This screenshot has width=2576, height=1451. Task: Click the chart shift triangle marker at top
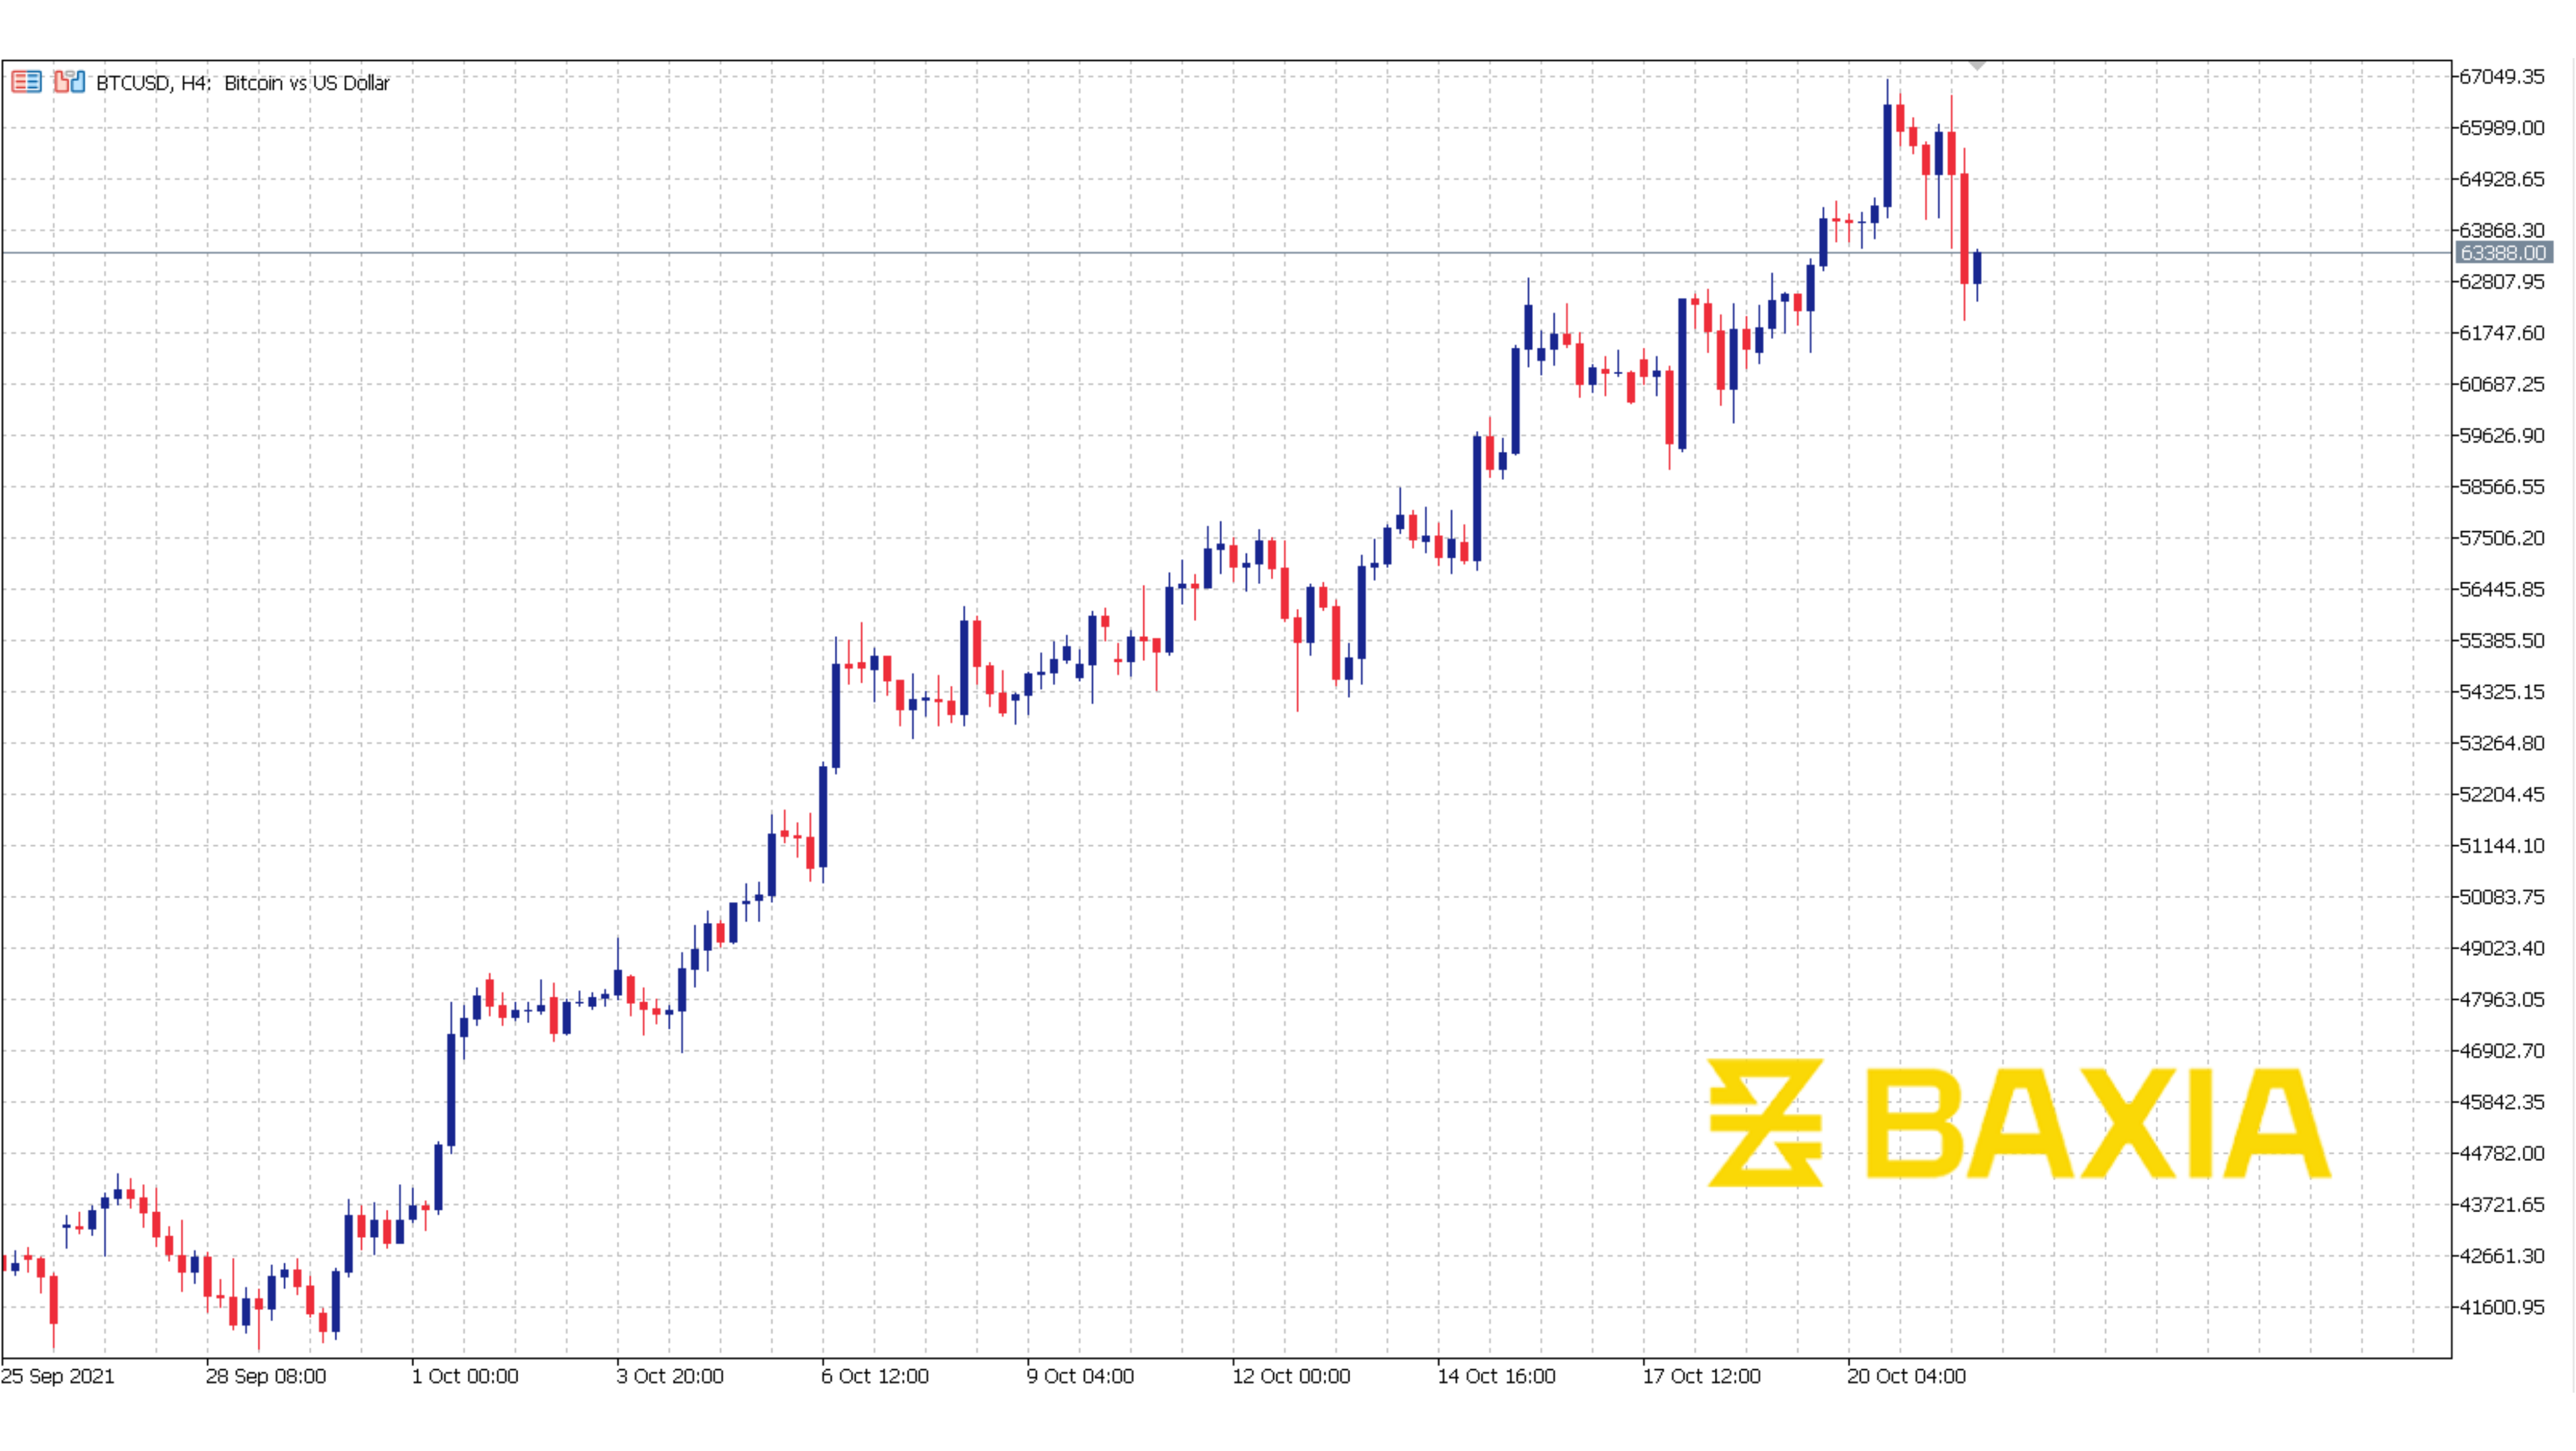[x=1977, y=66]
